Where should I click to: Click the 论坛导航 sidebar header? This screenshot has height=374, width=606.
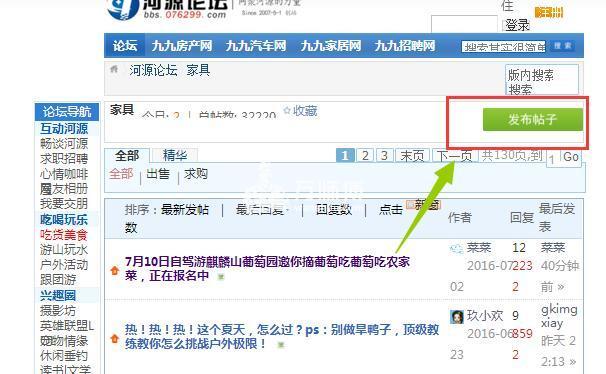[x=67, y=112]
